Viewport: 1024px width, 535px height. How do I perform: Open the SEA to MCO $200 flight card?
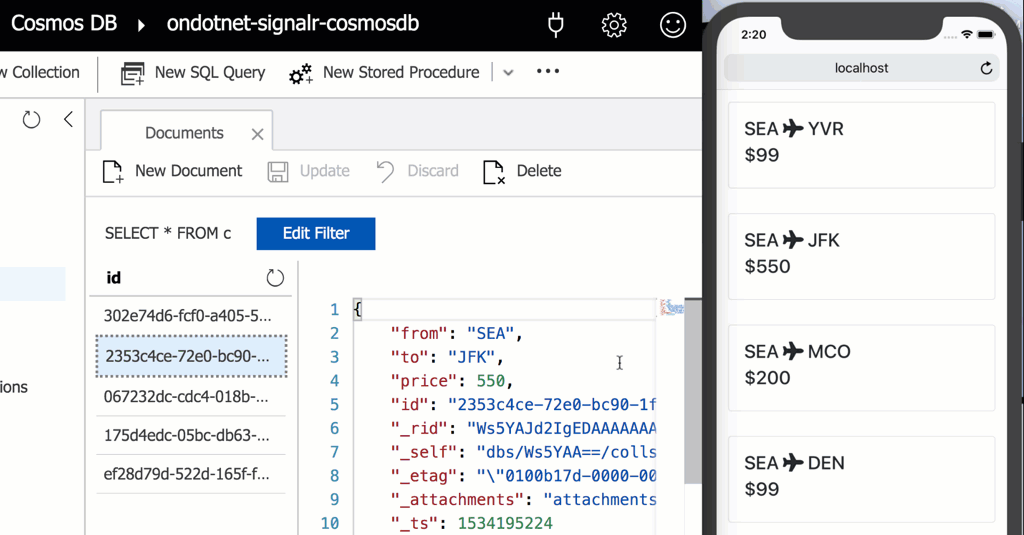(861, 368)
